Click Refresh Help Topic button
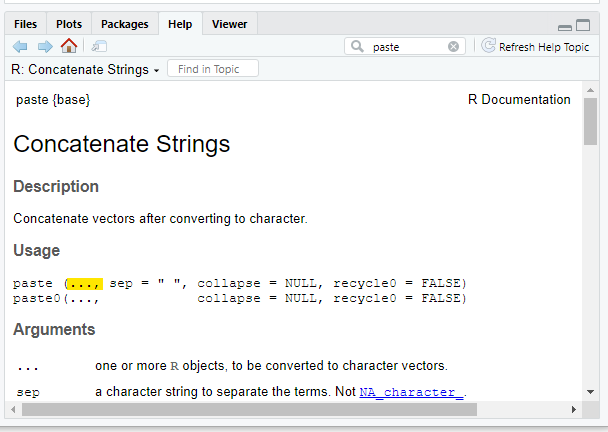 [536, 47]
